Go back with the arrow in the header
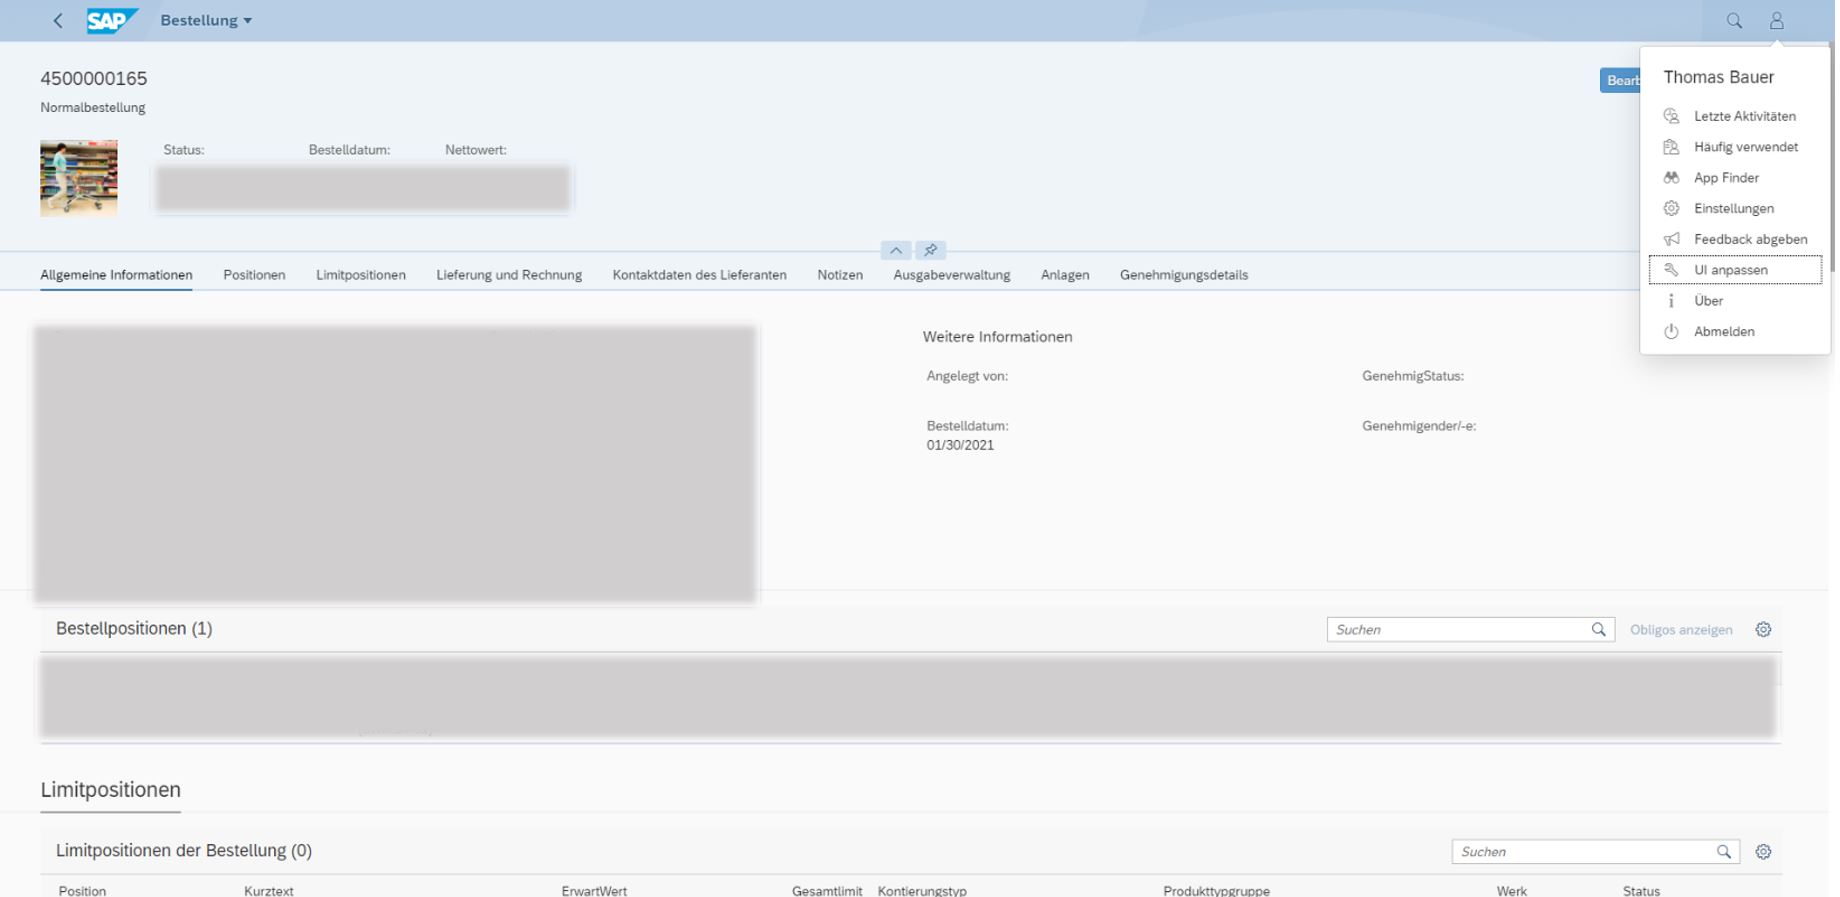The image size is (1840, 897). (58, 20)
